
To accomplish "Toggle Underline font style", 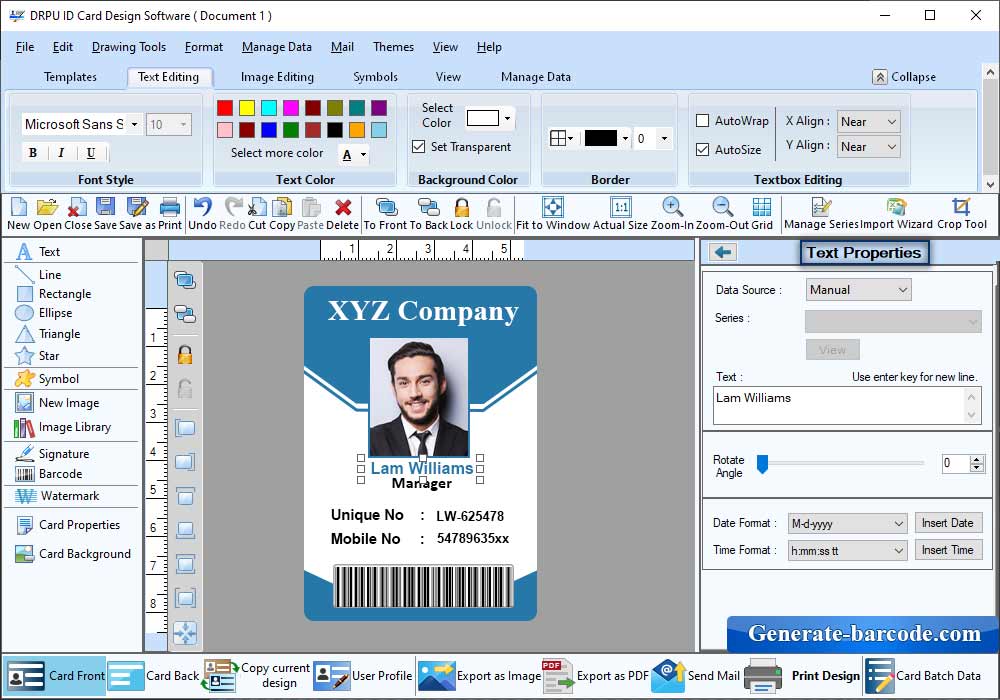I will [x=91, y=153].
